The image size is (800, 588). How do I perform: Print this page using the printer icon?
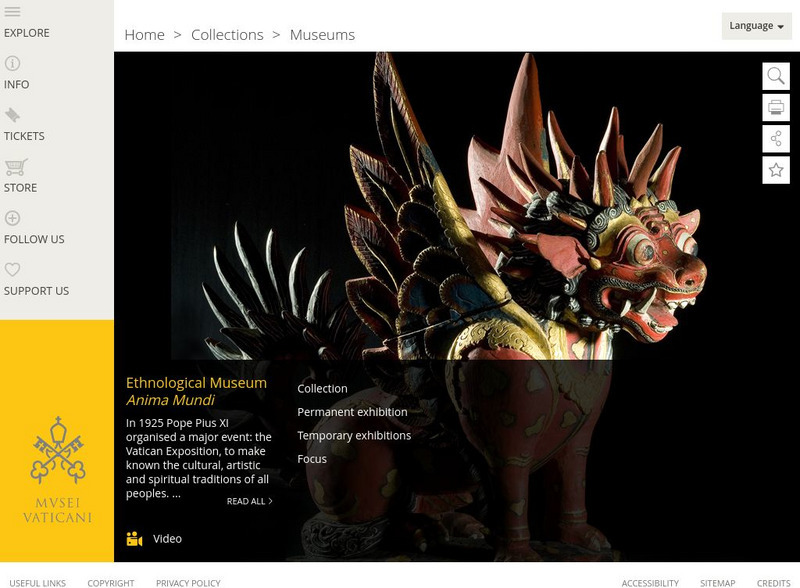coord(776,107)
